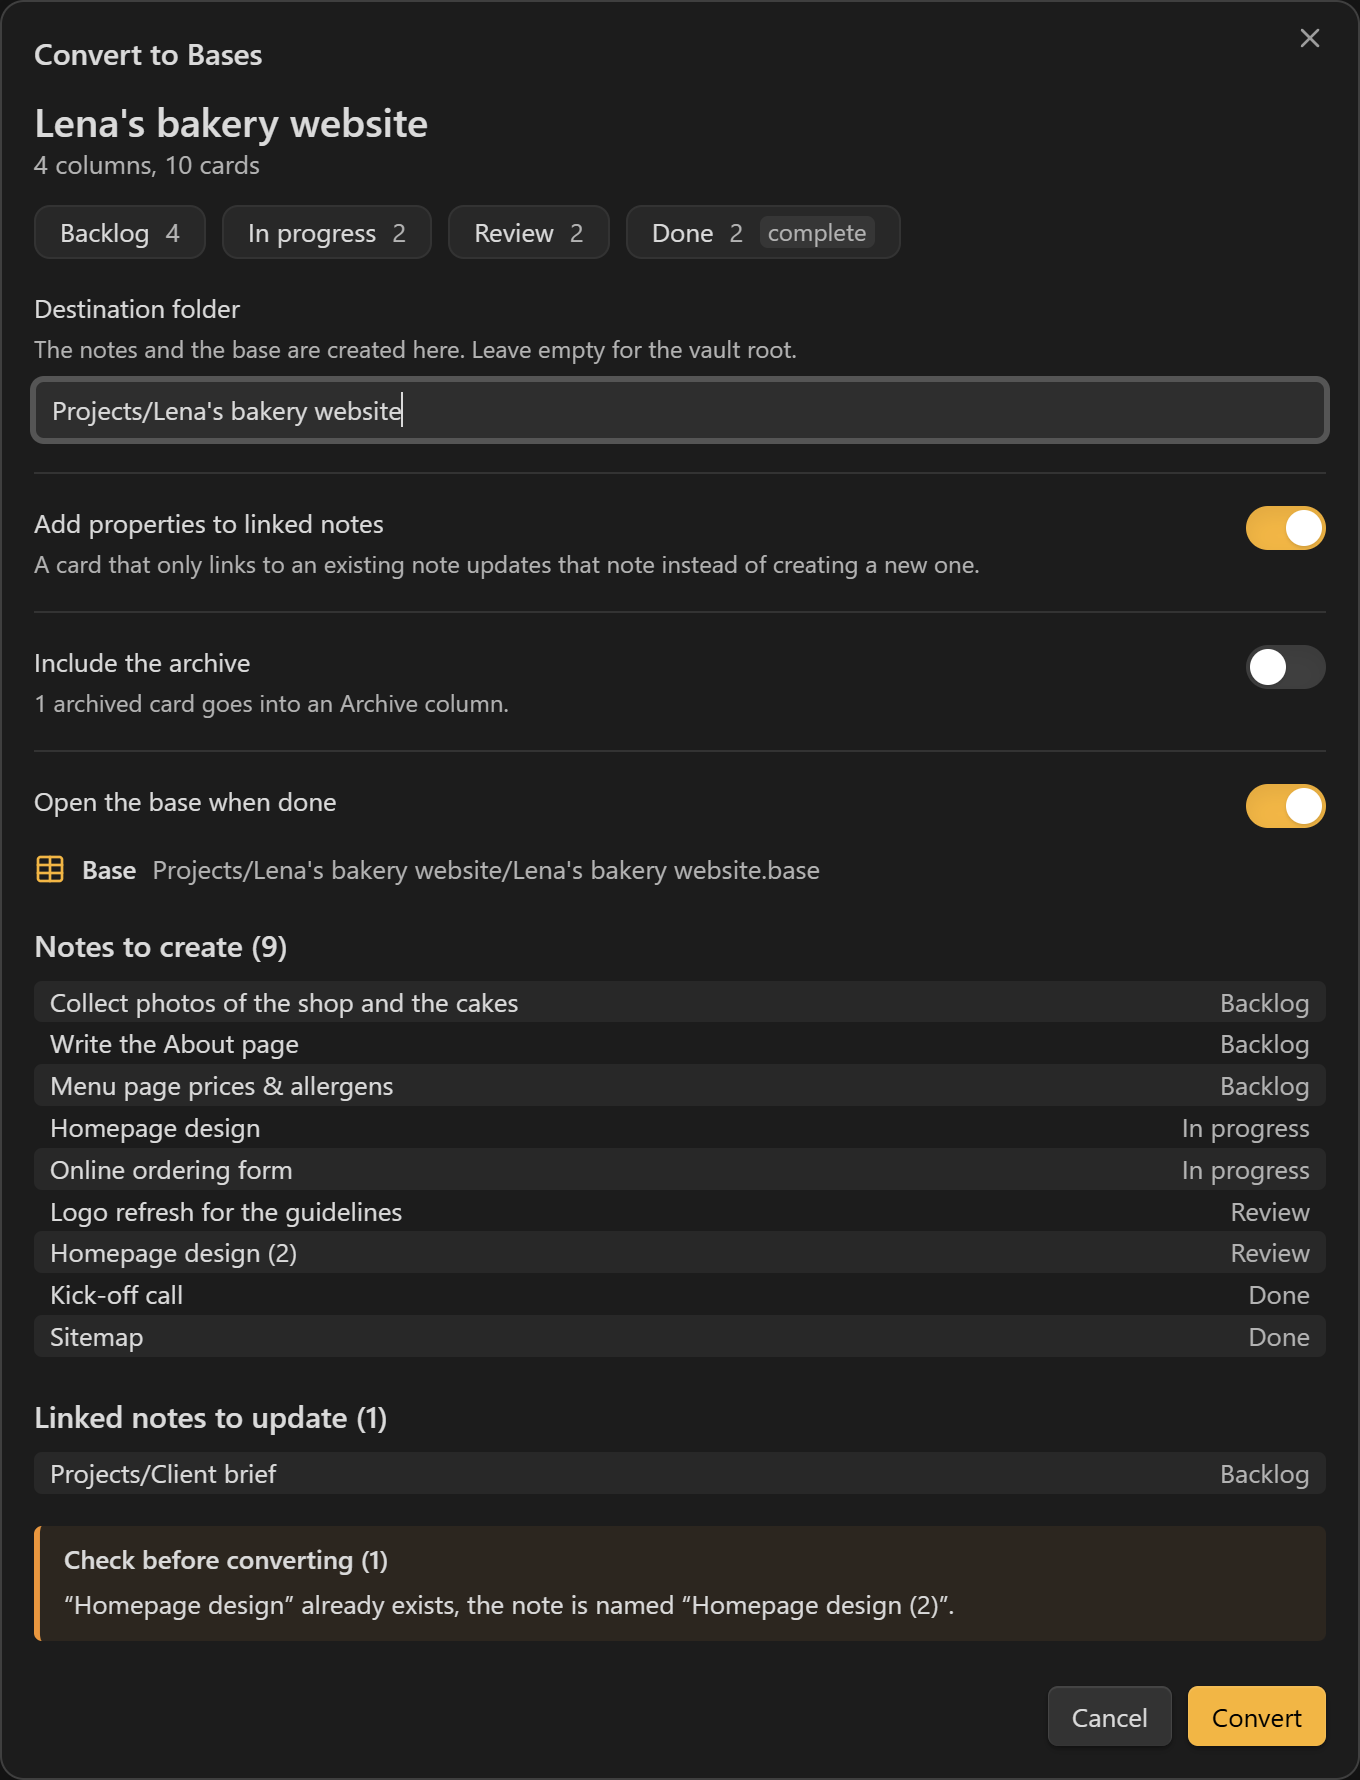
Task: Click the Lena's bakery website title
Action: tap(231, 123)
